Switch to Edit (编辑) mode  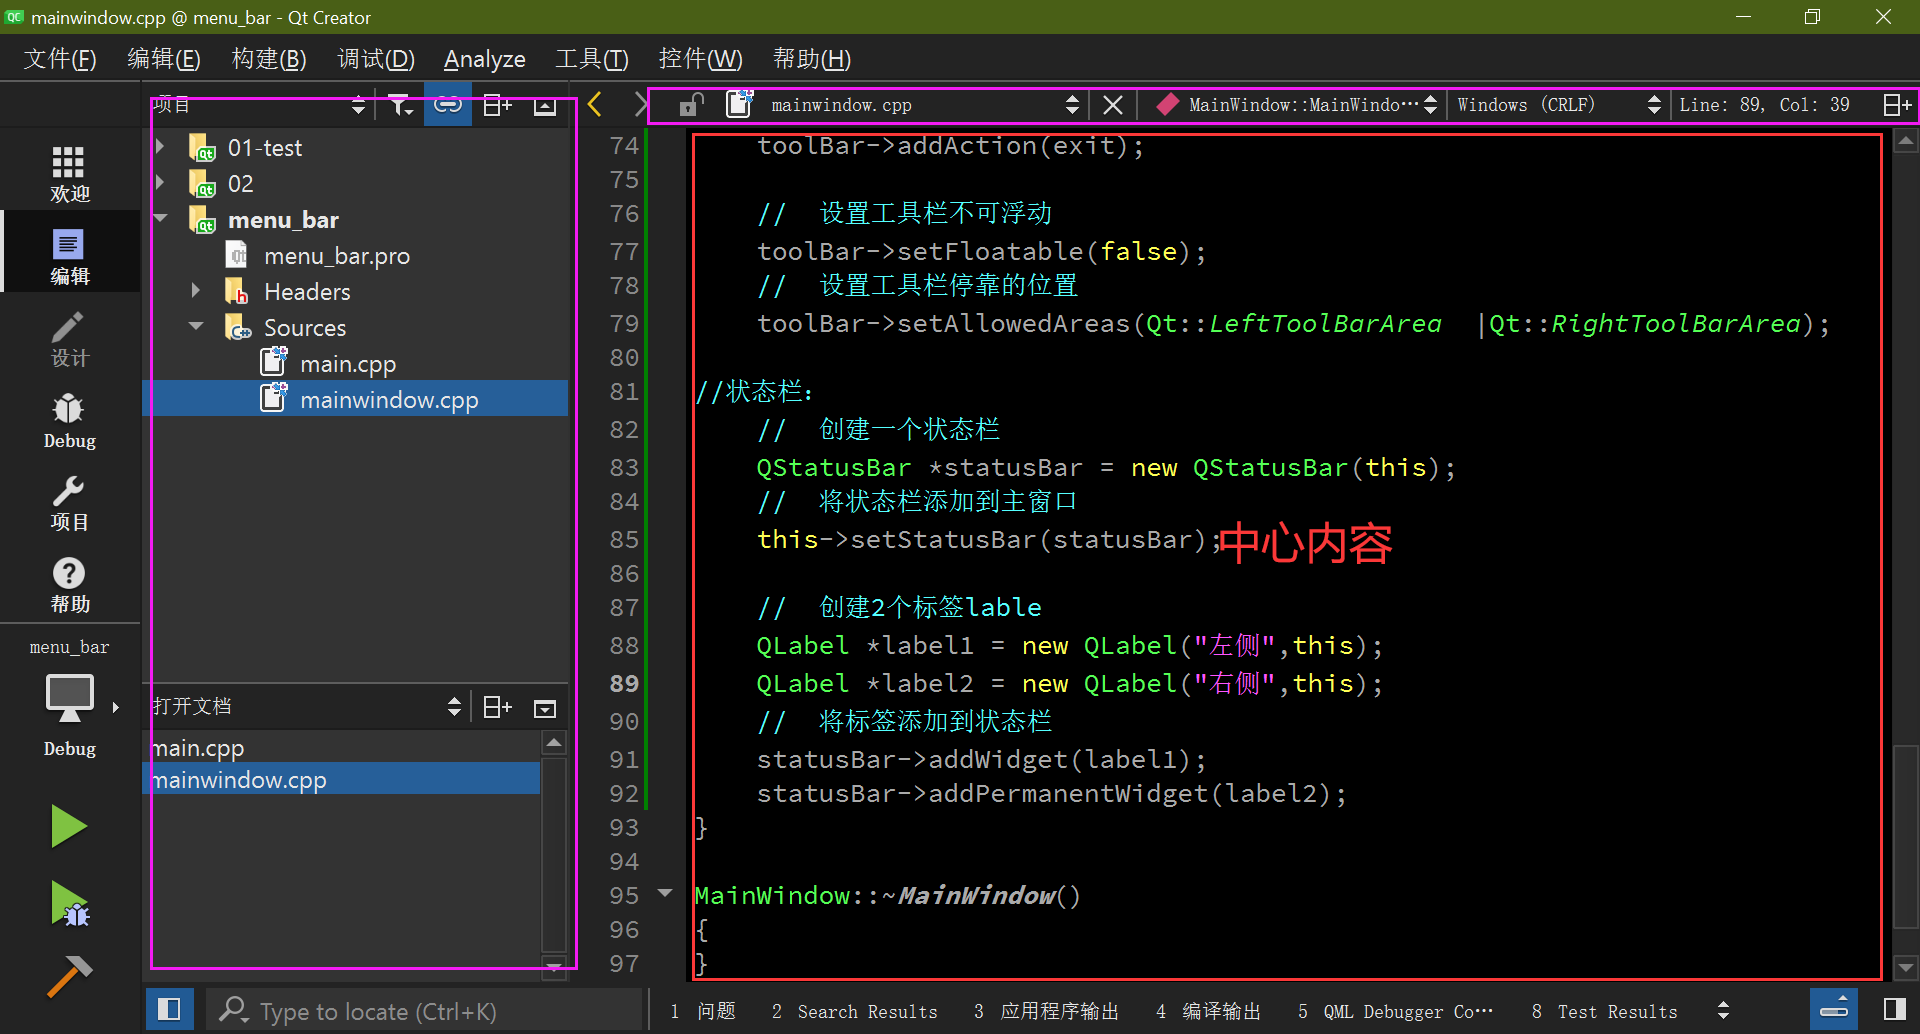point(69,256)
